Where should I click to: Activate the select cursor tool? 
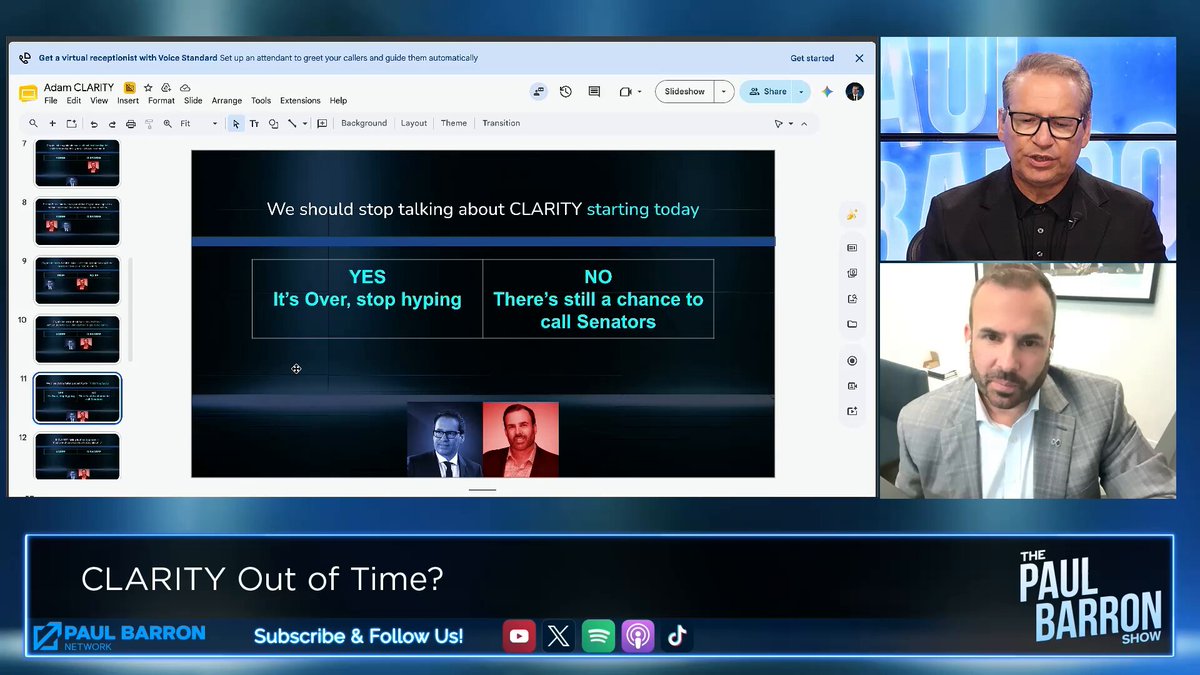[236, 124]
